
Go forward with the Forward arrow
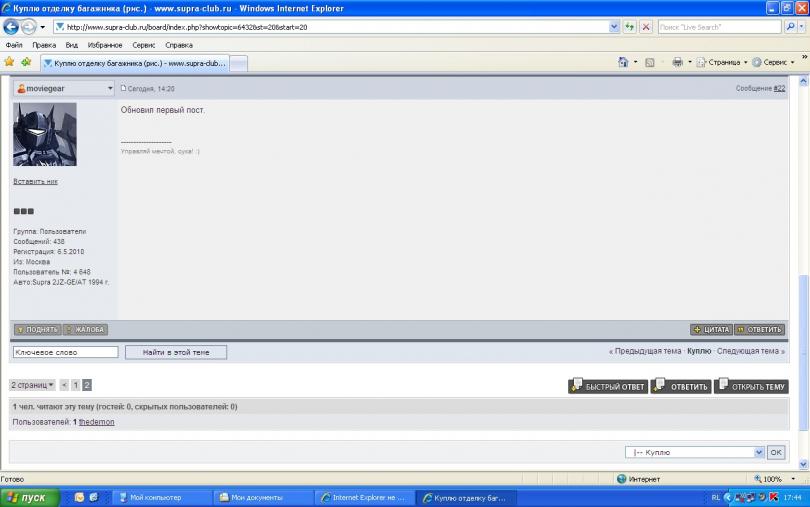click(x=29, y=26)
